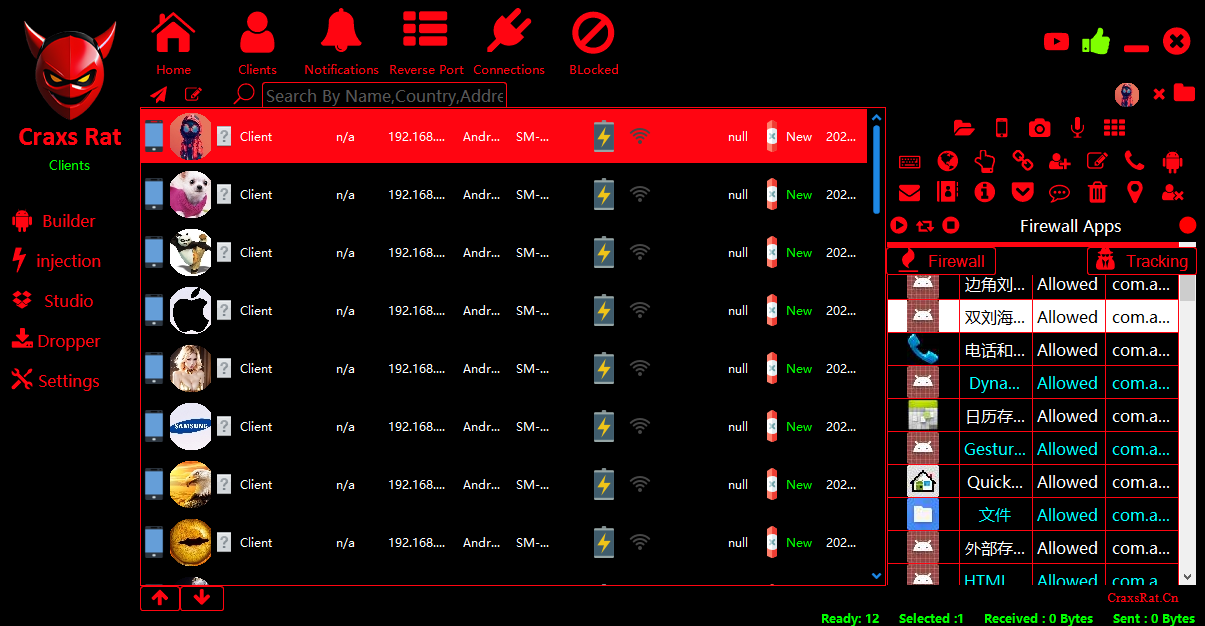Click the down arrow button below client list

[202, 598]
